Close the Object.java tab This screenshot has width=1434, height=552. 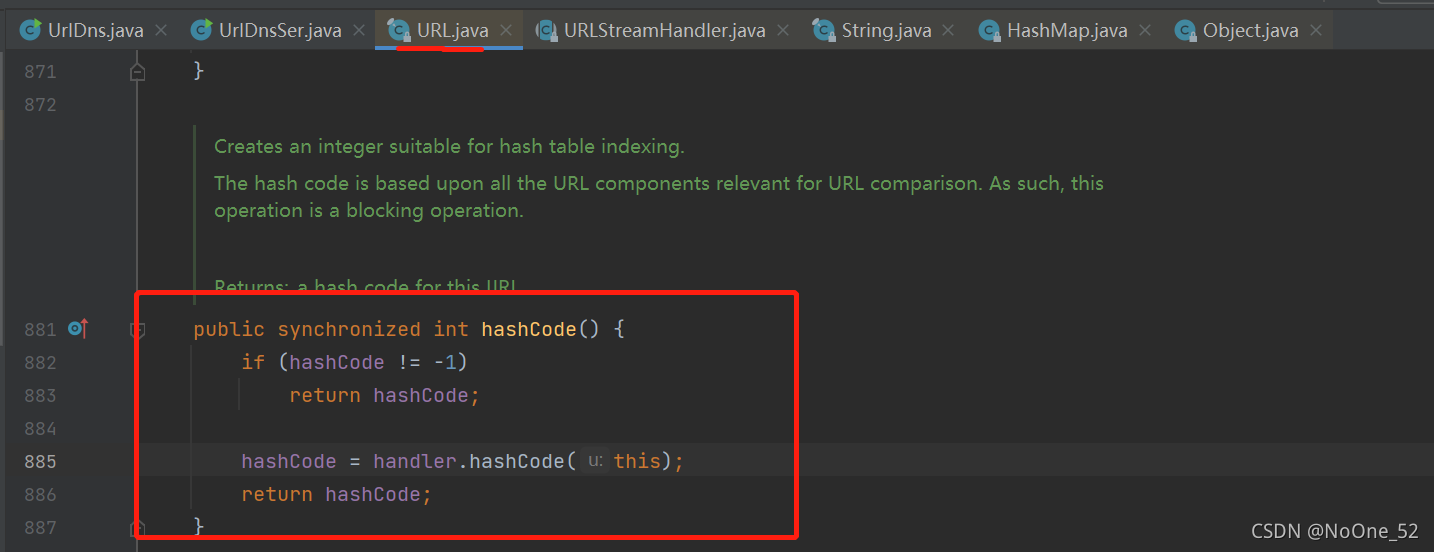1316,31
